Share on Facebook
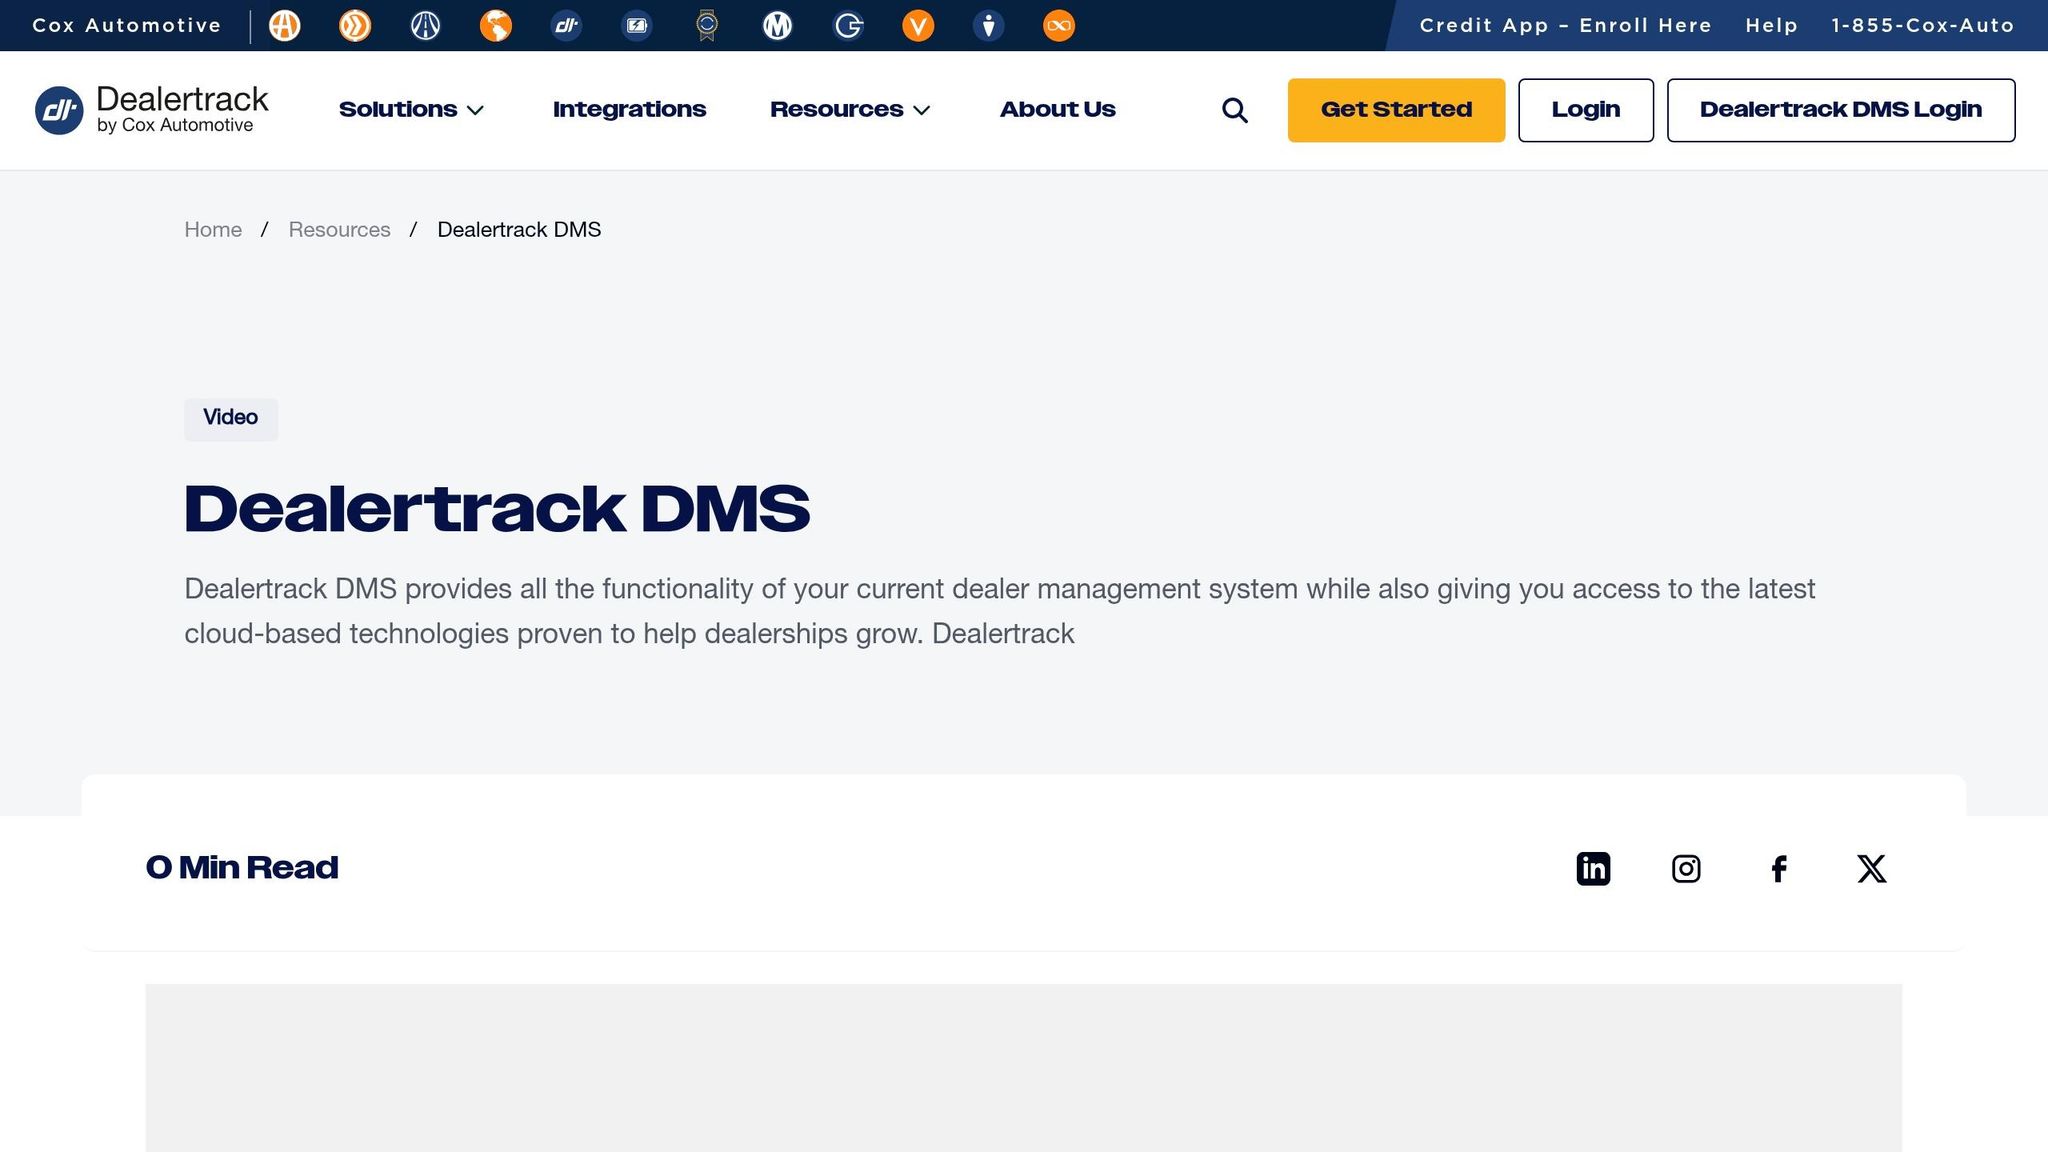This screenshot has width=2048, height=1152. click(1779, 868)
